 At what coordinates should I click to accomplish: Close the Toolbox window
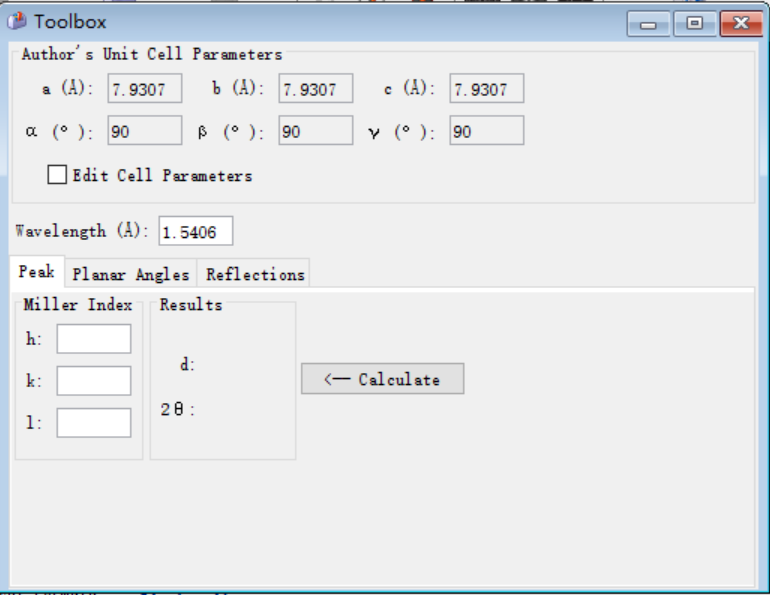click(741, 23)
